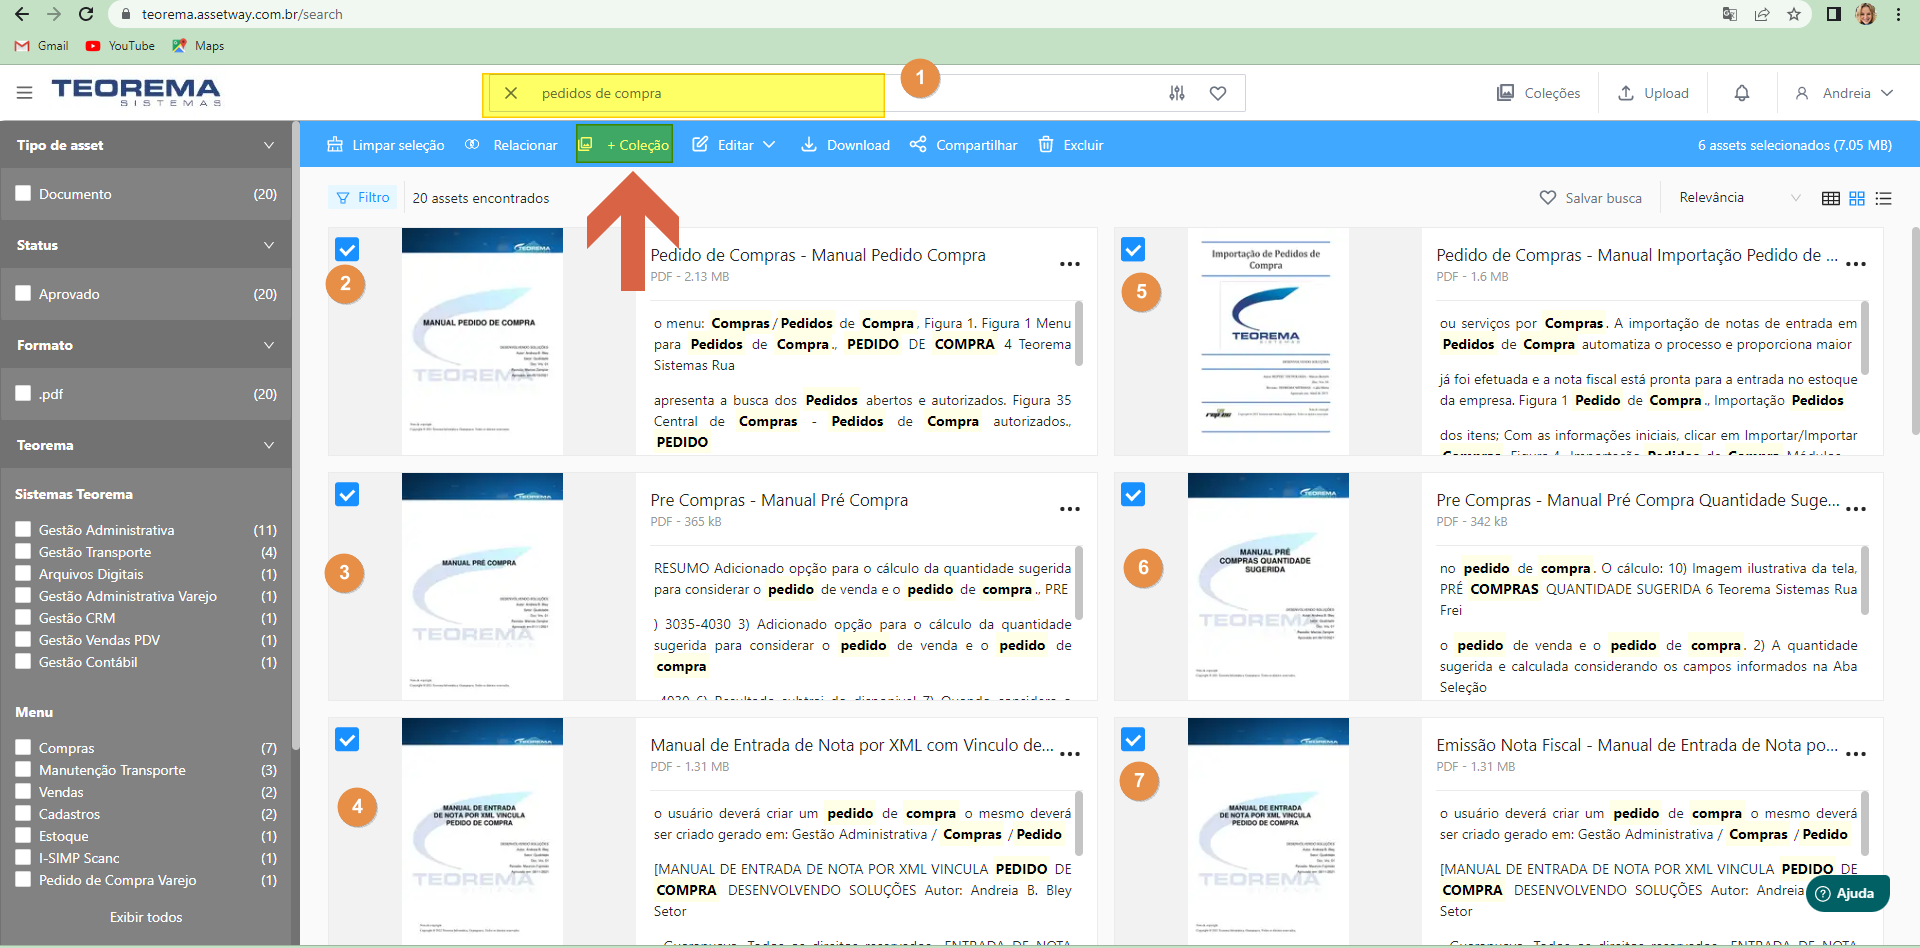Switch to list view layout icon
The width and height of the screenshot is (1920, 948).
(1884, 198)
